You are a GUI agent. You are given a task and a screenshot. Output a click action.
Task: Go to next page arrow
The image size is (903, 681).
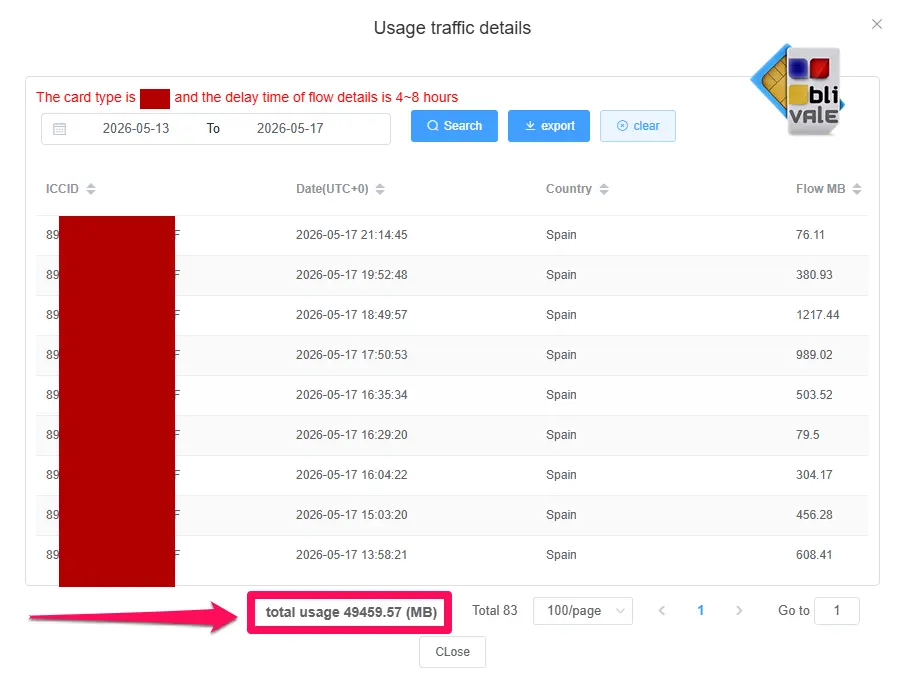pos(739,611)
